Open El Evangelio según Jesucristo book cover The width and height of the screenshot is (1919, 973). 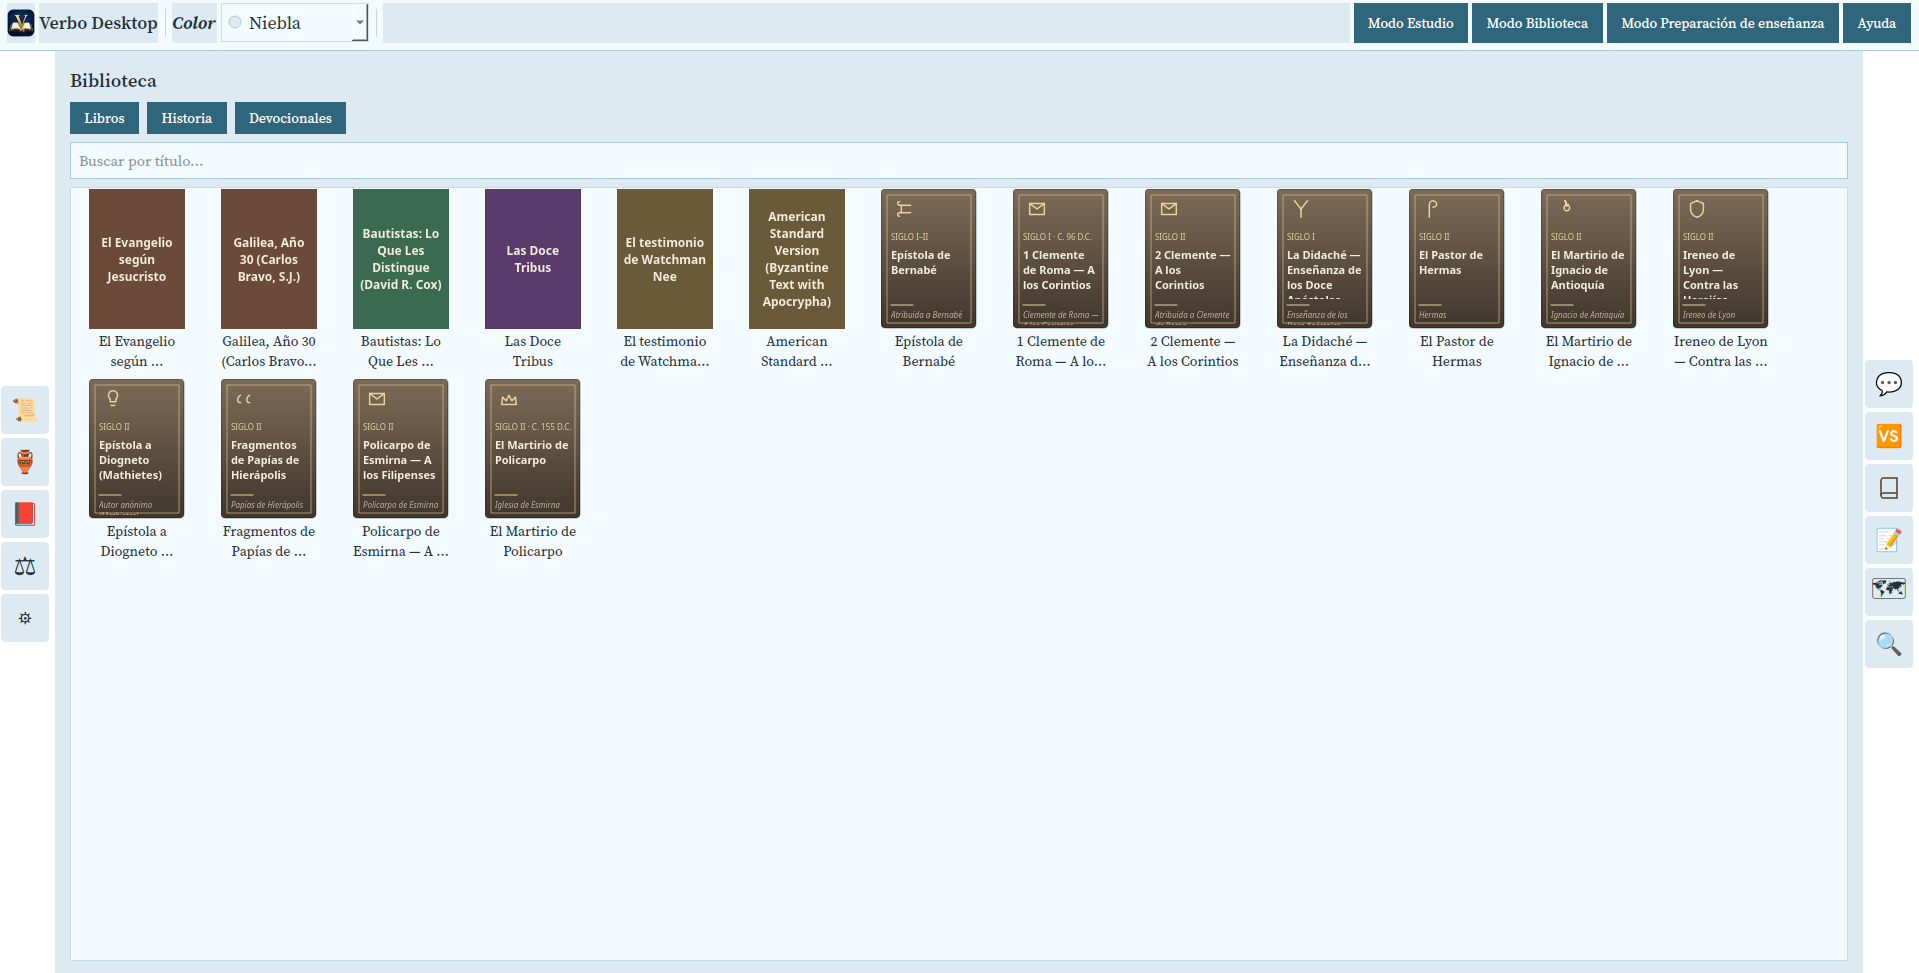pyautogui.click(x=137, y=259)
